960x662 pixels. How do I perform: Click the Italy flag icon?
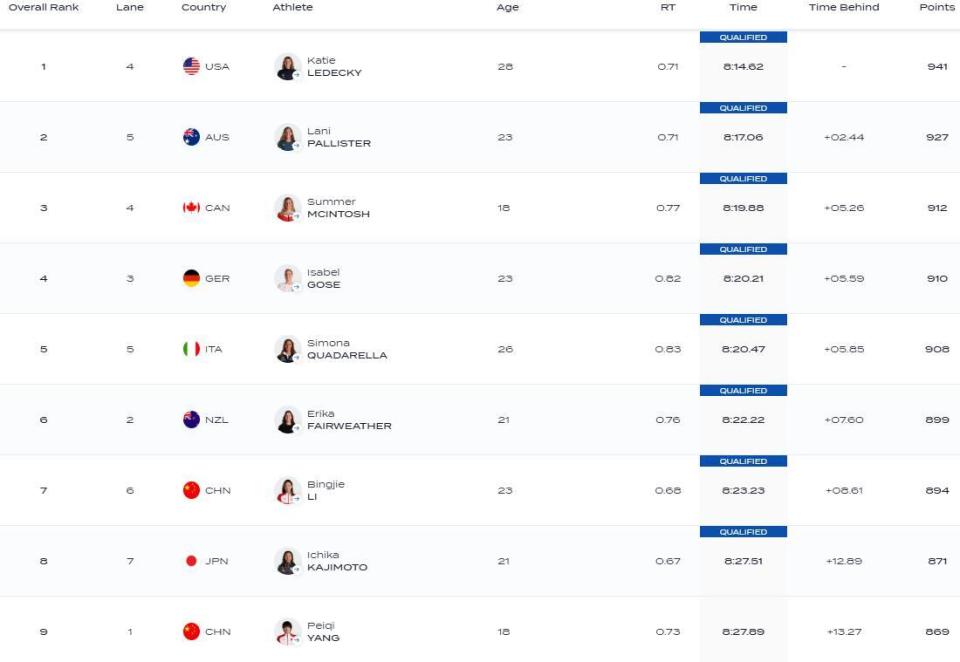191,349
